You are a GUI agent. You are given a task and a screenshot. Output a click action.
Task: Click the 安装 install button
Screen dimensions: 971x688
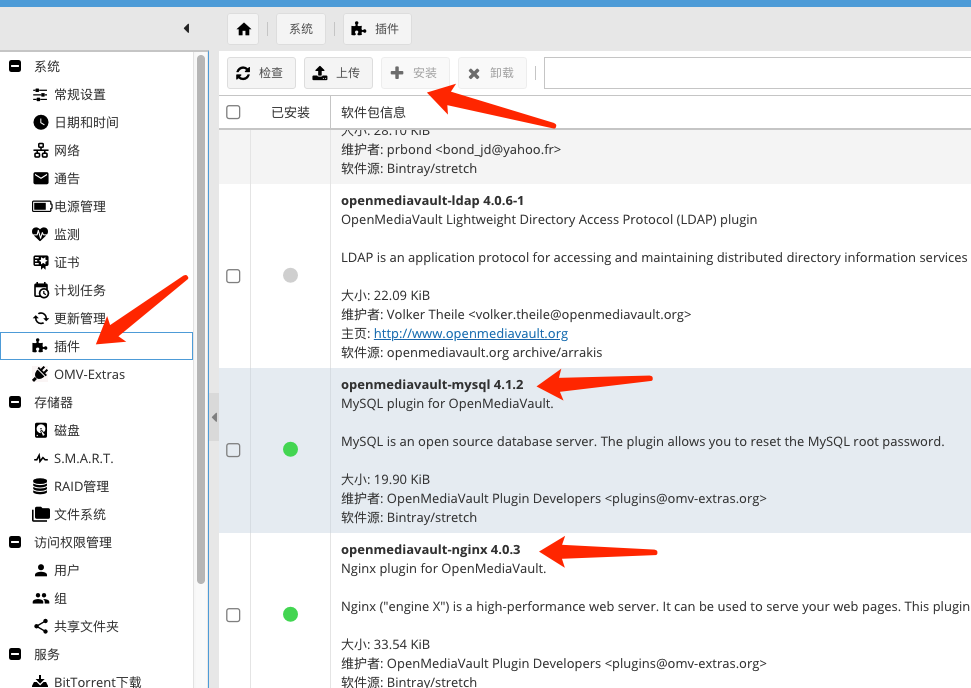(x=415, y=73)
